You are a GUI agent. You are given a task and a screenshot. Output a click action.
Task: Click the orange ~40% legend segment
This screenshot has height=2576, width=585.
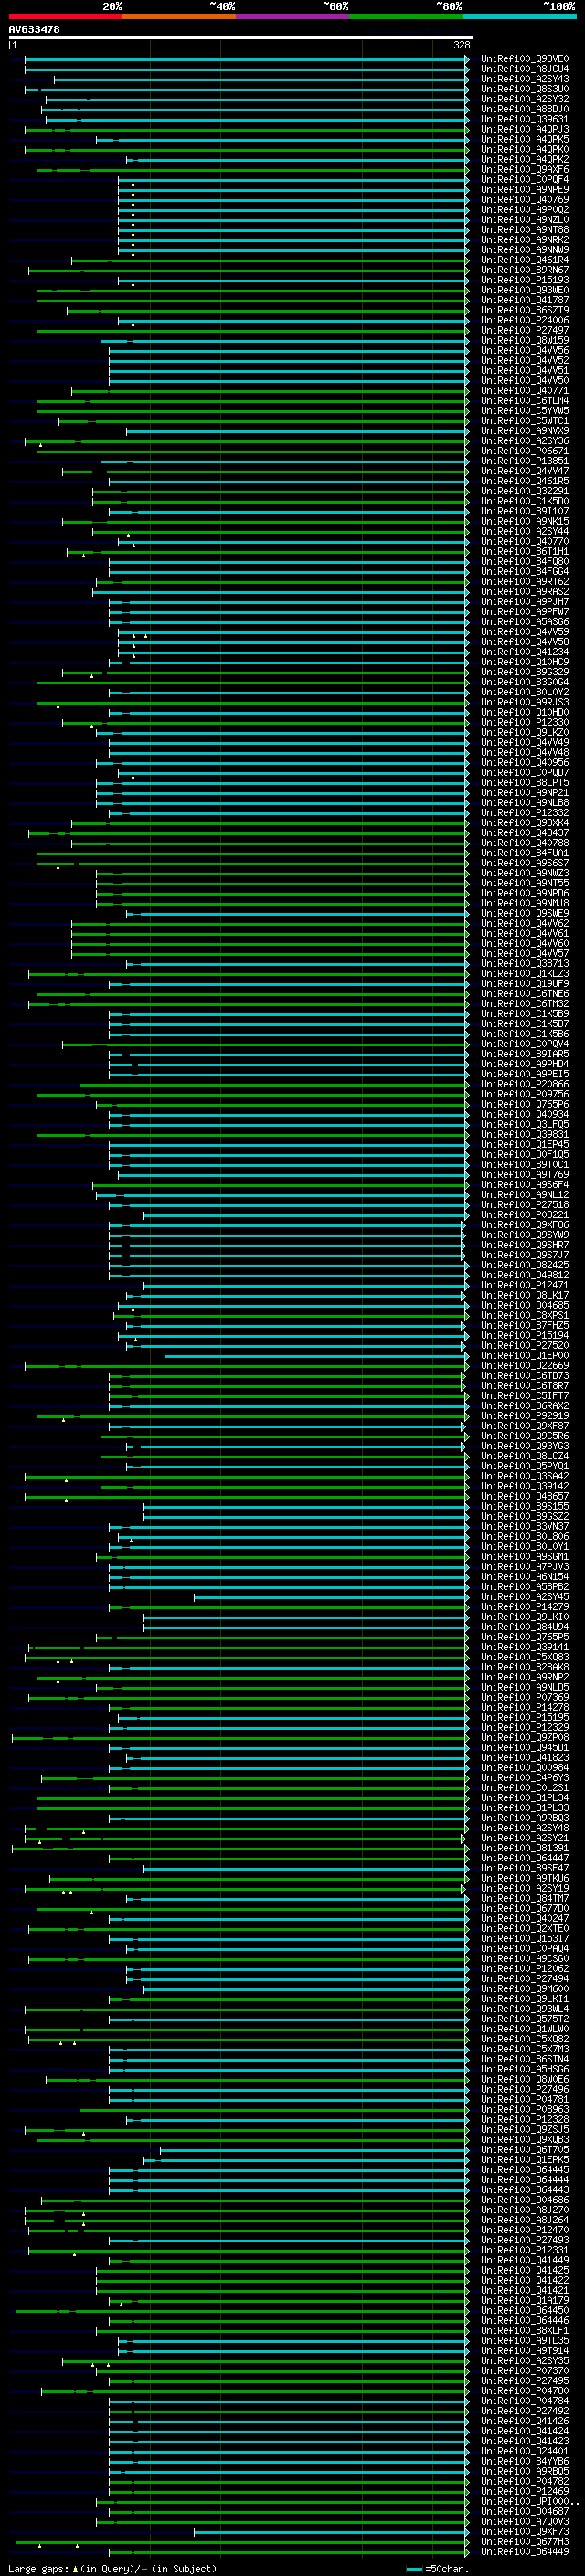[x=178, y=16]
